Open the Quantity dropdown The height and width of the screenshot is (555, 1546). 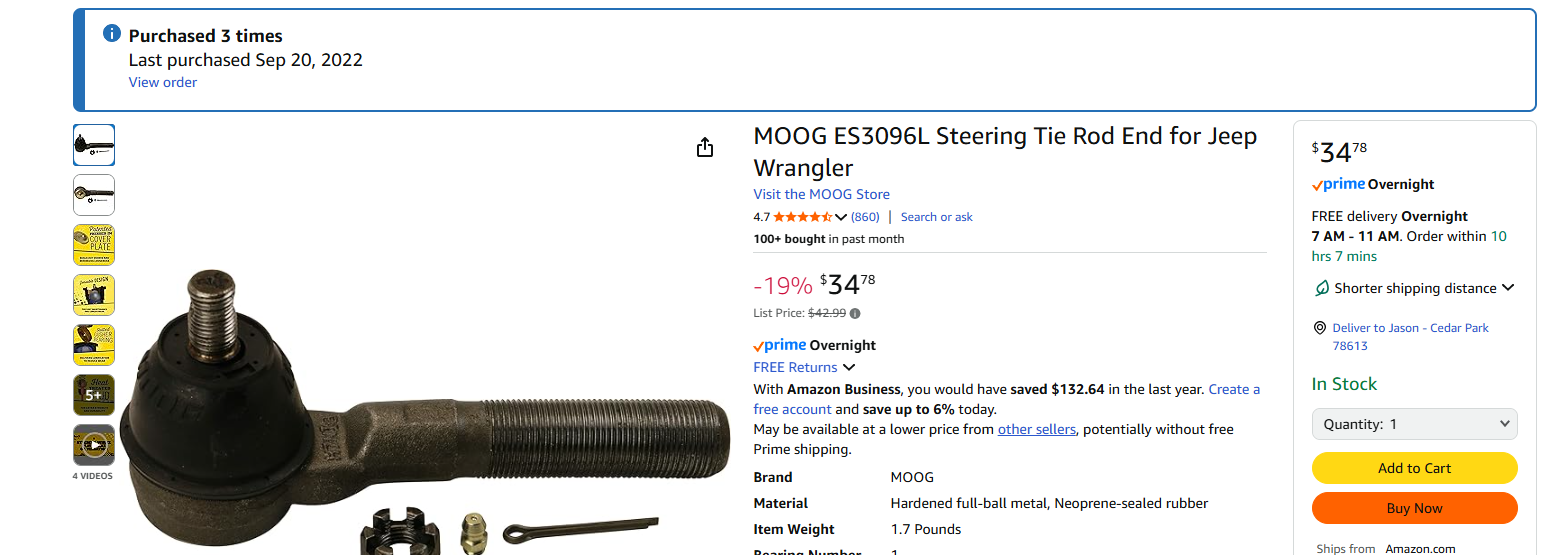tap(1414, 424)
